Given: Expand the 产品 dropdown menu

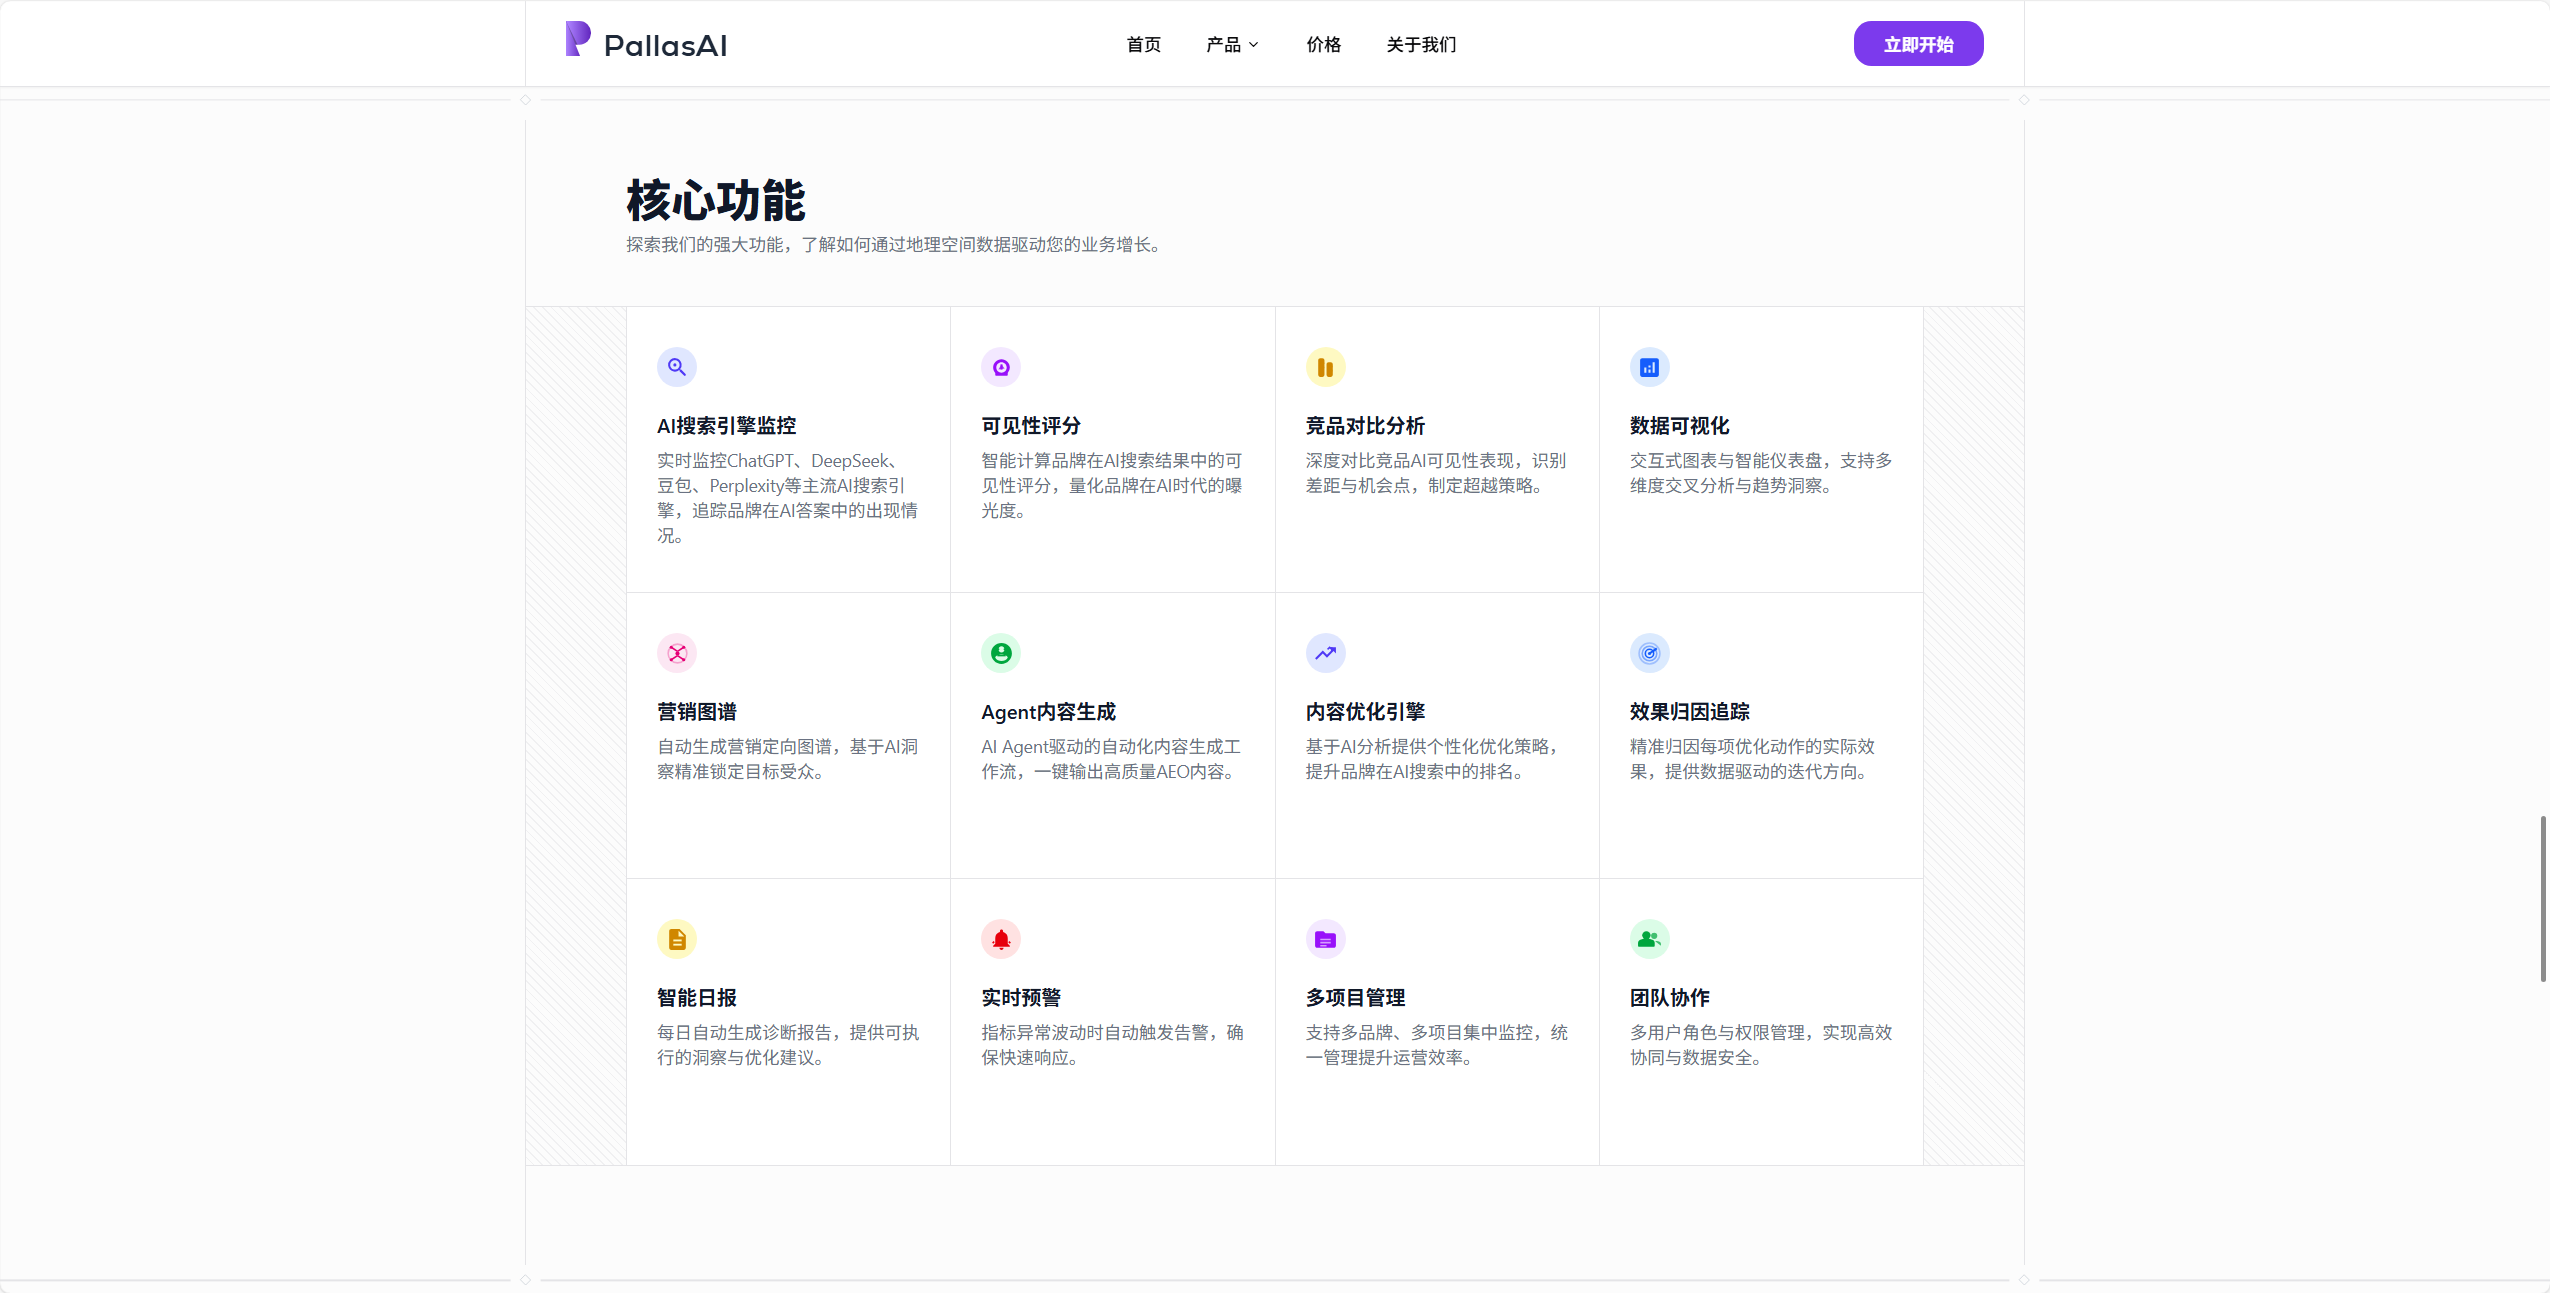Looking at the screenshot, I should click(x=1232, y=44).
